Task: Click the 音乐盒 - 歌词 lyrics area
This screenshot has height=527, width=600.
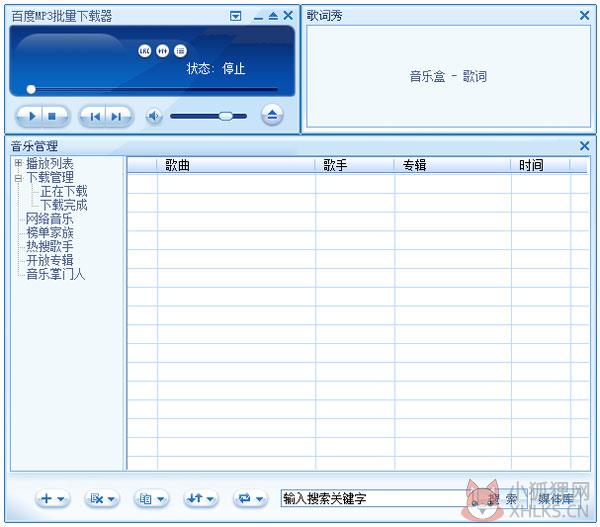Action: point(448,76)
